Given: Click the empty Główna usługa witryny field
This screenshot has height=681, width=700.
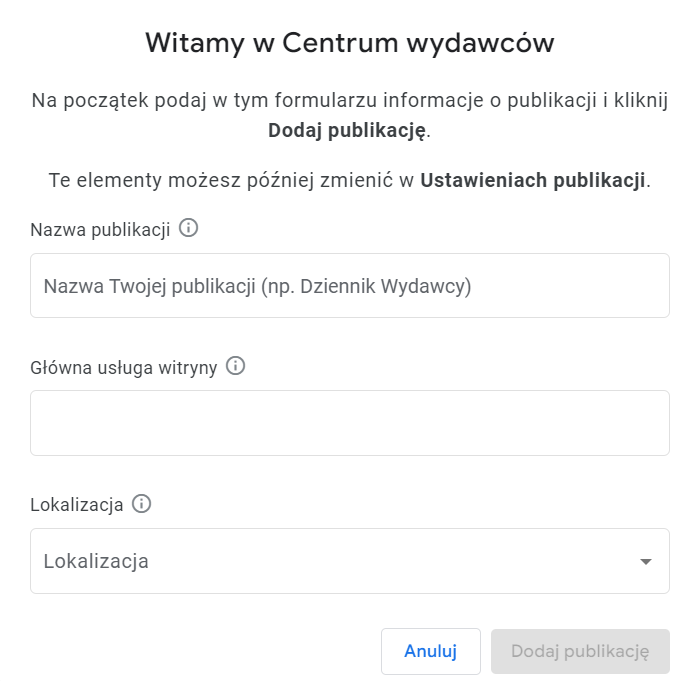Looking at the screenshot, I should [350, 423].
